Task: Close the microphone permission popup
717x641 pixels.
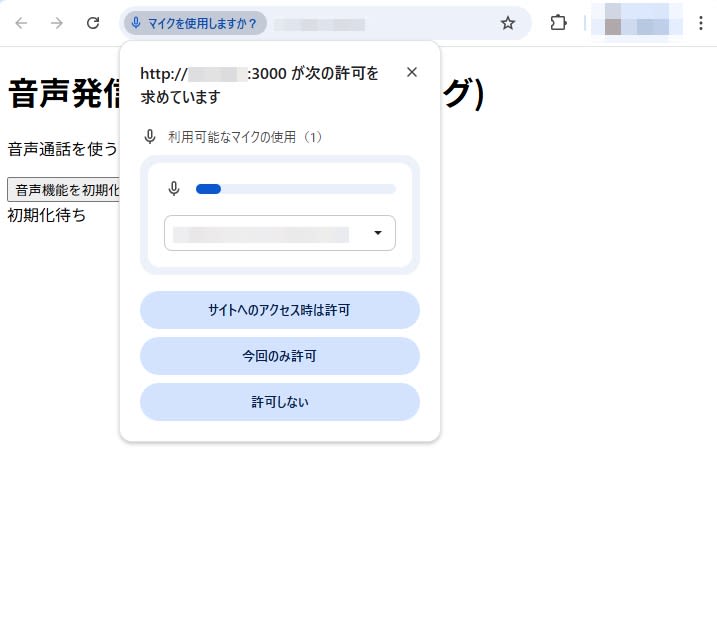Action: (x=412, y=72)
